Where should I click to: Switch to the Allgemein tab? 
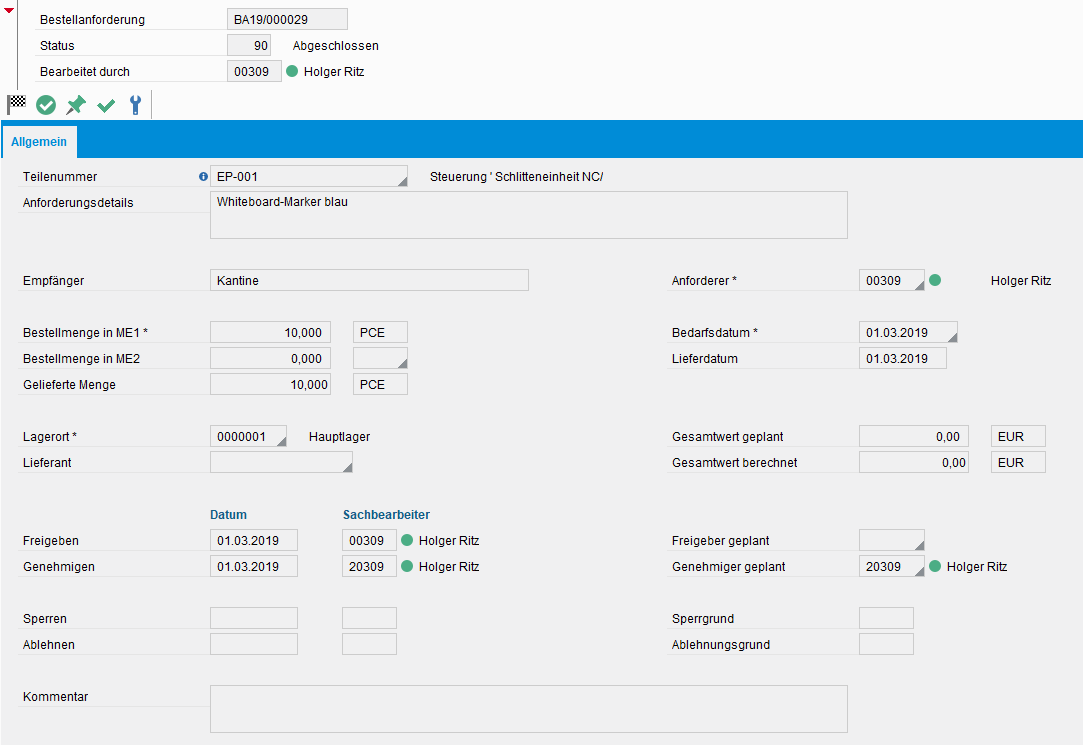click(x=39, y=142)
